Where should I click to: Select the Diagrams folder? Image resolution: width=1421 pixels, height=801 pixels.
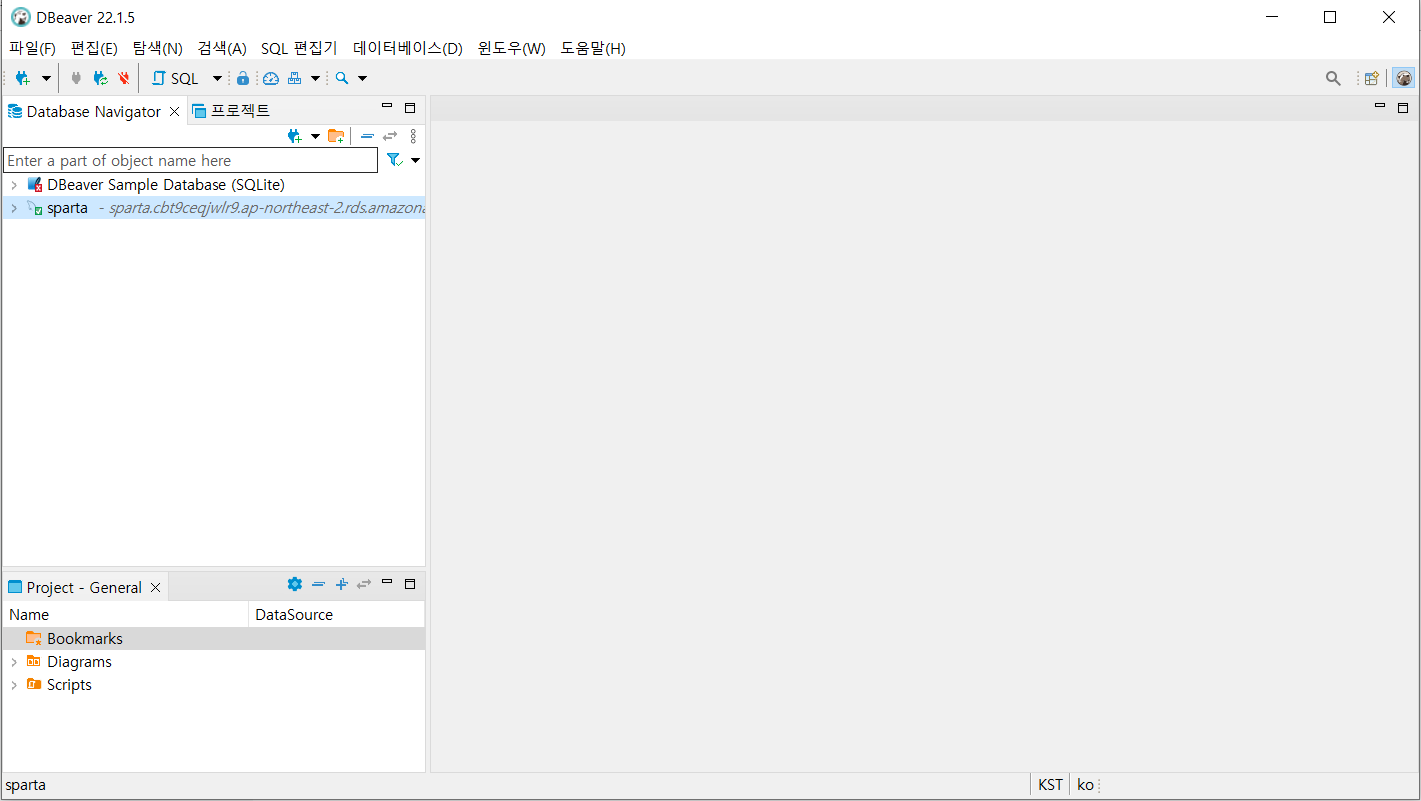79,662
